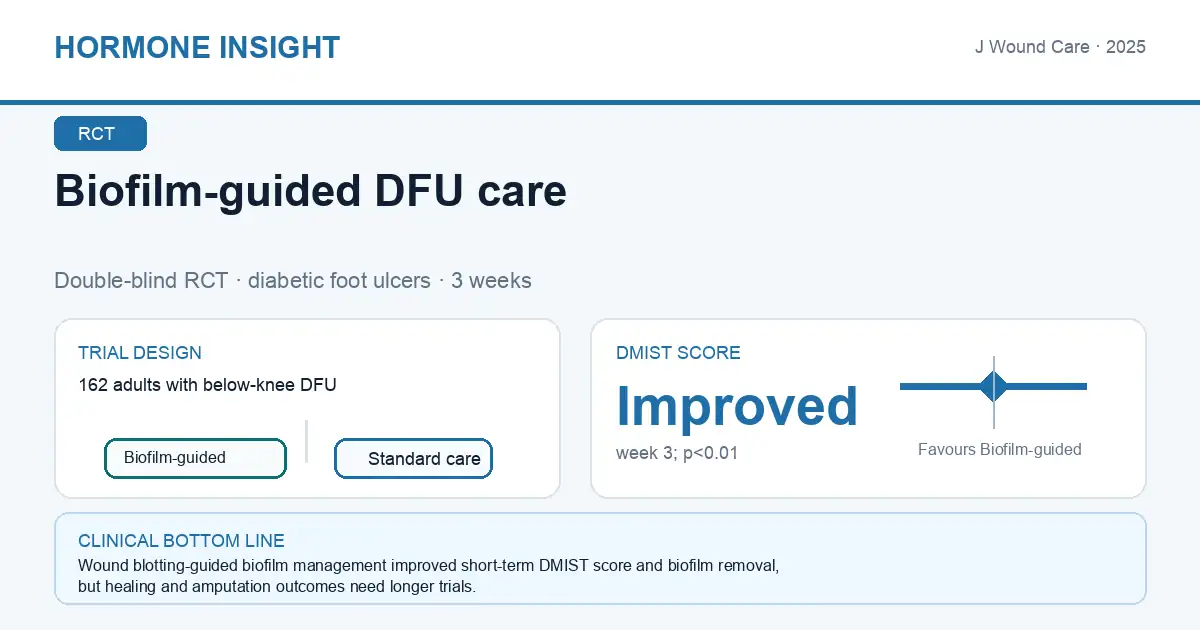
Task: Click the confidence interval horizontal line
Action: click(x=993, y=386)
